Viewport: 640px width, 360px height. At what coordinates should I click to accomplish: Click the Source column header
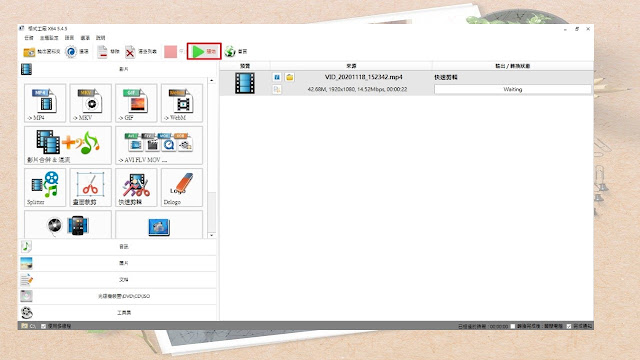point(351,66)
